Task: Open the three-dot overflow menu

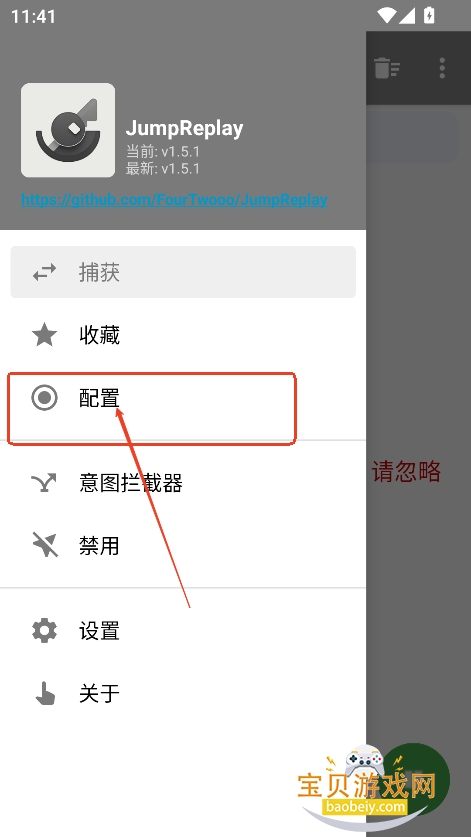Action: click(442, 68)
